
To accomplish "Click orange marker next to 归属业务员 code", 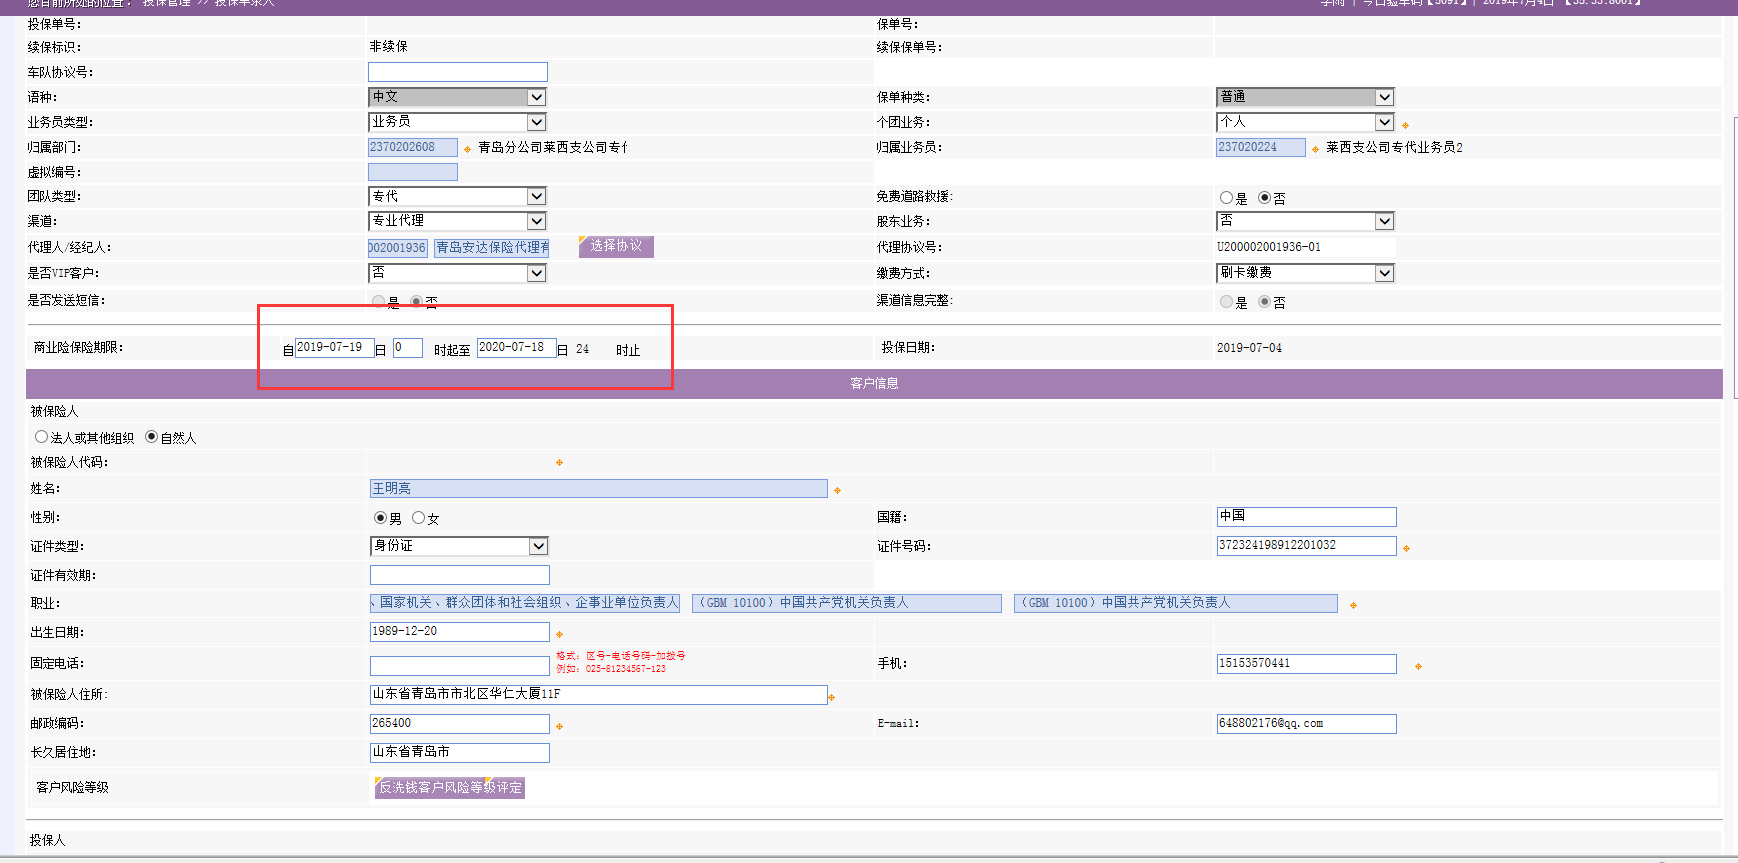I will (1315, 149).
